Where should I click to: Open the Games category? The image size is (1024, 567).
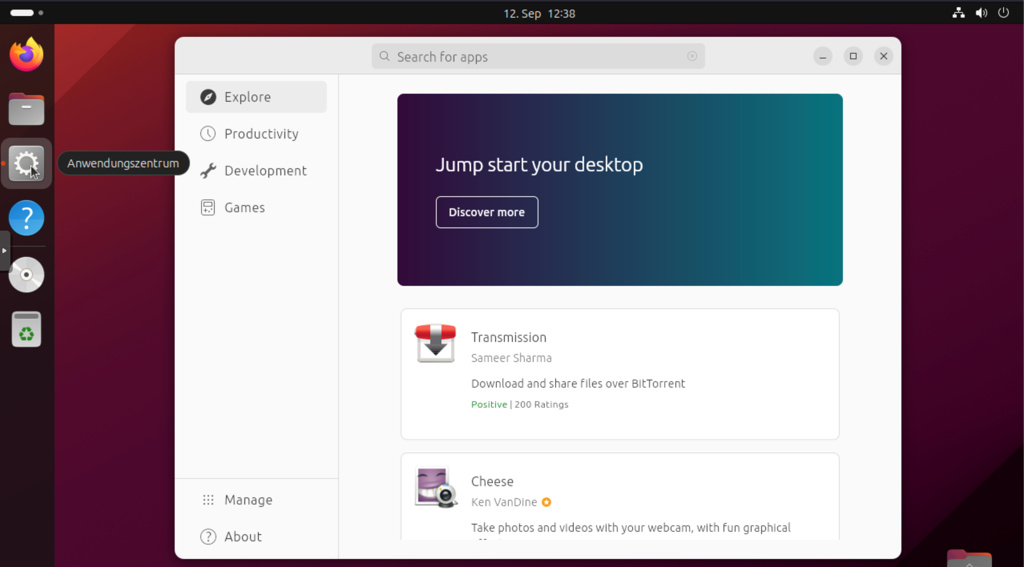(x=256, y=208)
